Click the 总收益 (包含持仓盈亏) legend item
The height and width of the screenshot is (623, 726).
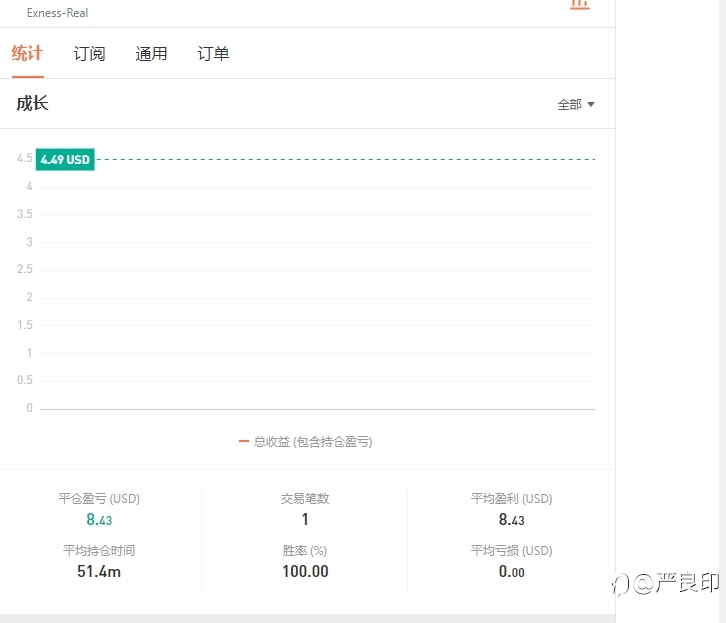pyautogui.click(x=306, y=442)
